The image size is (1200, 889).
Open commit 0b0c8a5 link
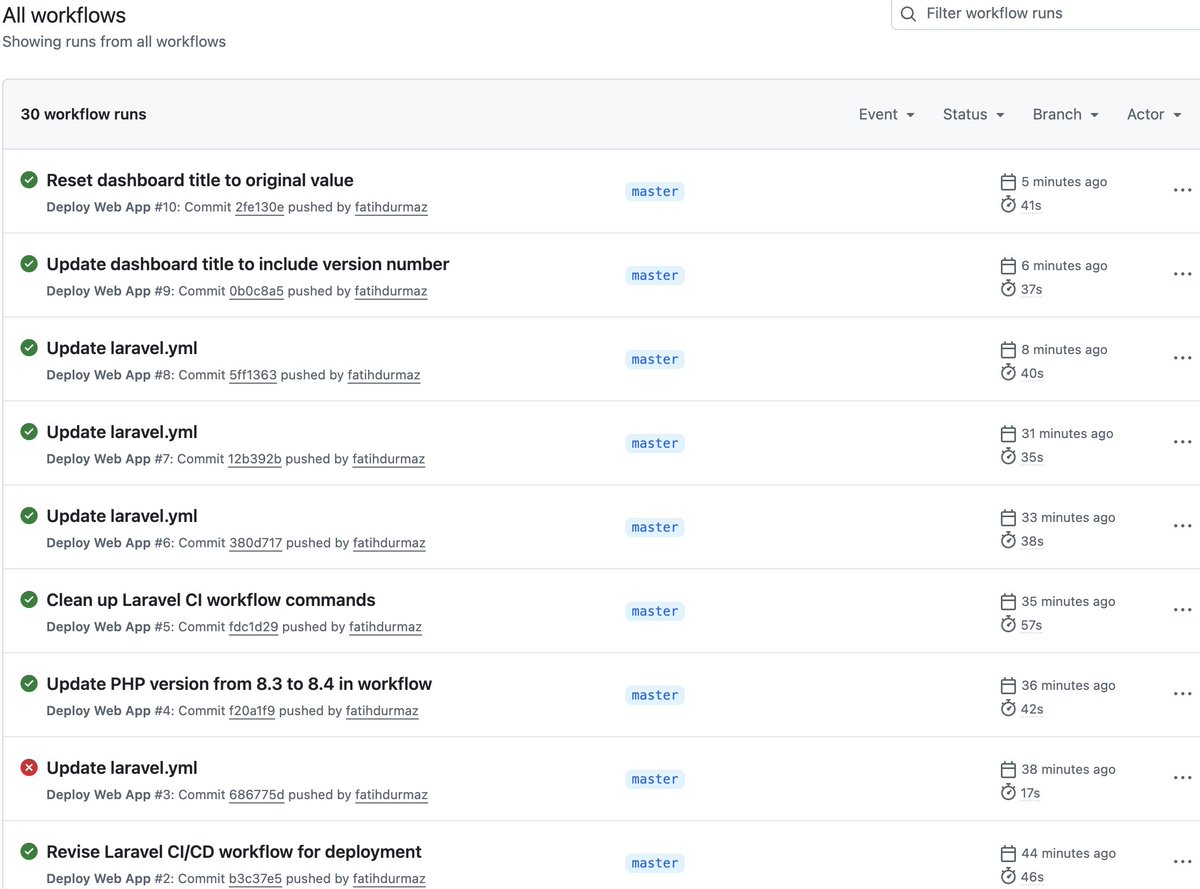[x=256, y=291]
